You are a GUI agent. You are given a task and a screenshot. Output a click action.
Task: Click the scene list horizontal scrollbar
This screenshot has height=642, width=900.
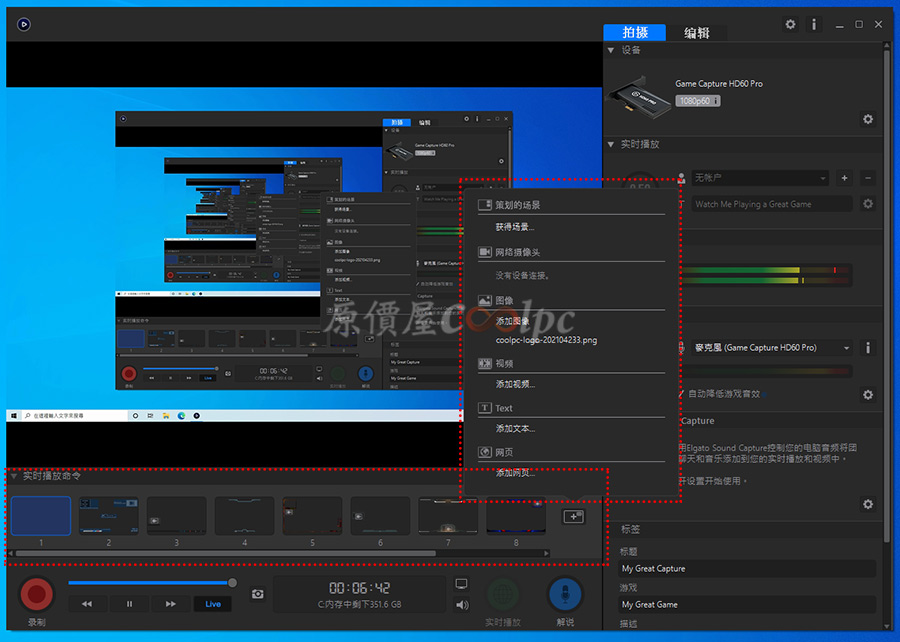coord(226,554)
